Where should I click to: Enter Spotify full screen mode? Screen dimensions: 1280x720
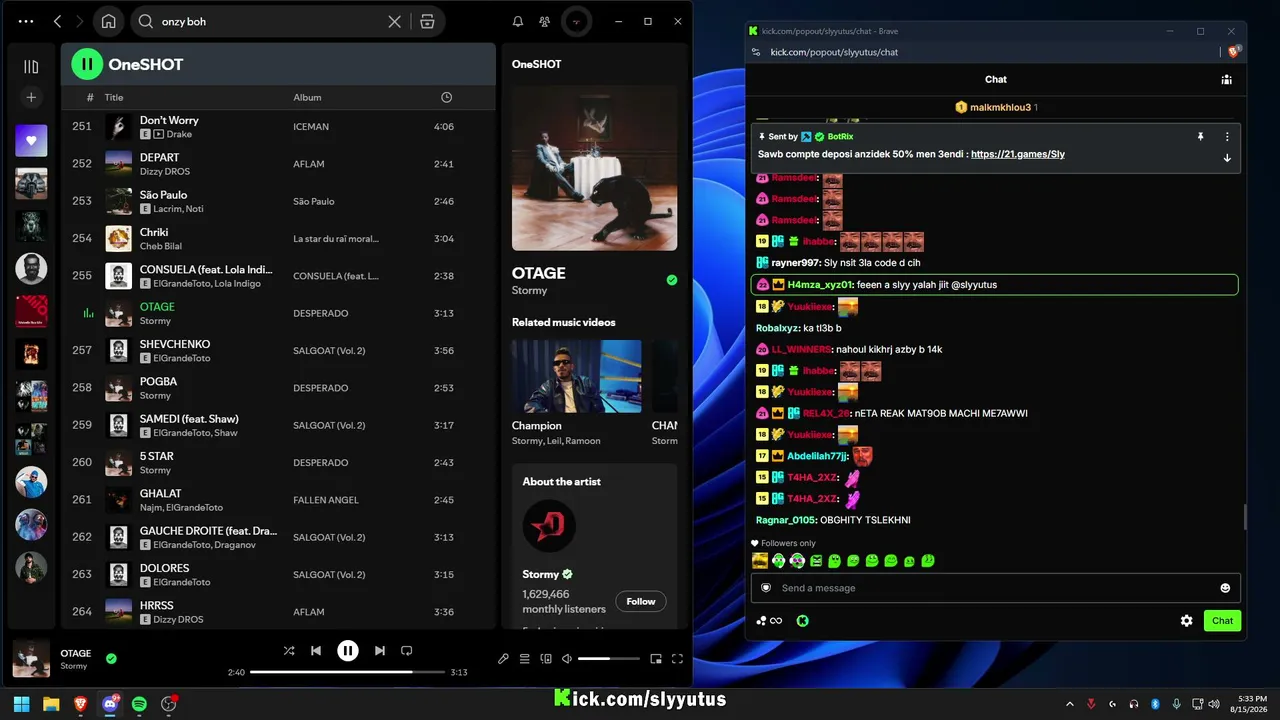[678, 659]
